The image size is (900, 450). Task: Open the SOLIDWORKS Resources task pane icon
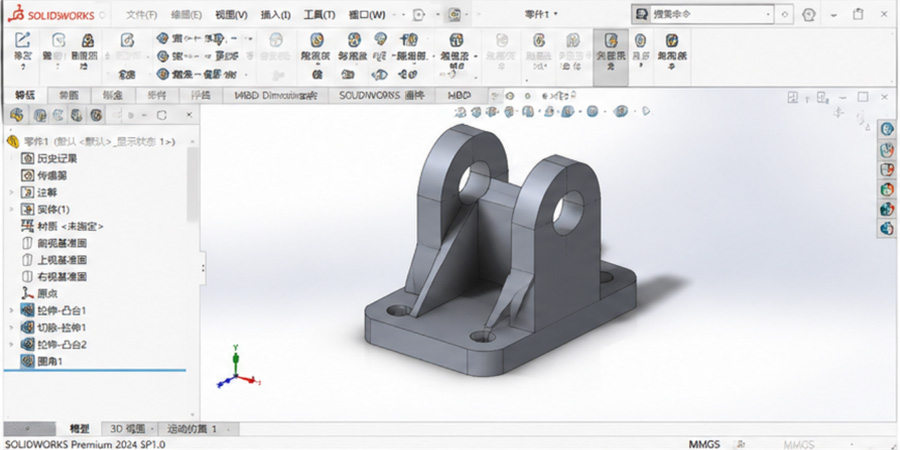coord(887,129)
